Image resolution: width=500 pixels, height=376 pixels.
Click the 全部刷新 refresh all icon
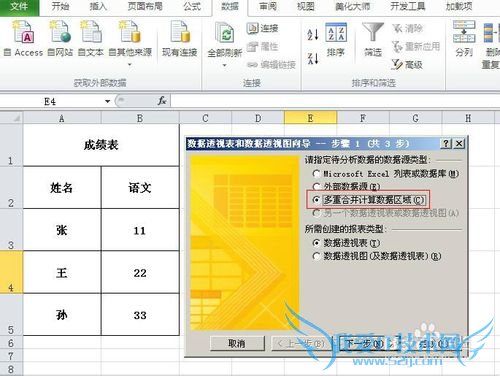pyautogui.click(x=225, y=33)
